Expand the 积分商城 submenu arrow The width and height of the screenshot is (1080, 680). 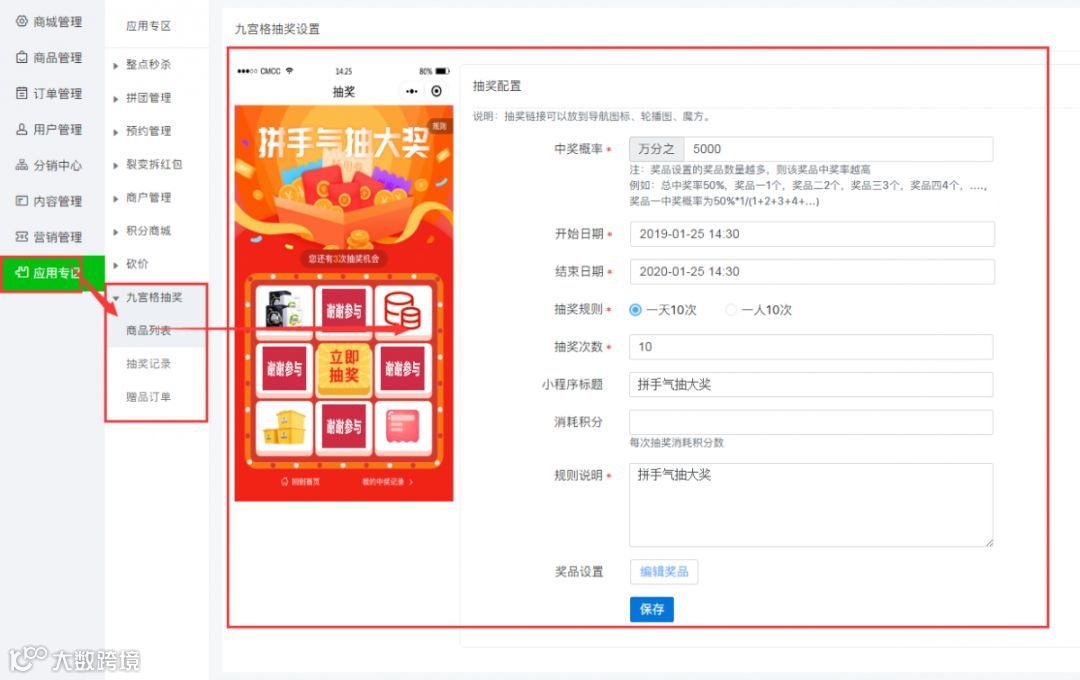116,232
